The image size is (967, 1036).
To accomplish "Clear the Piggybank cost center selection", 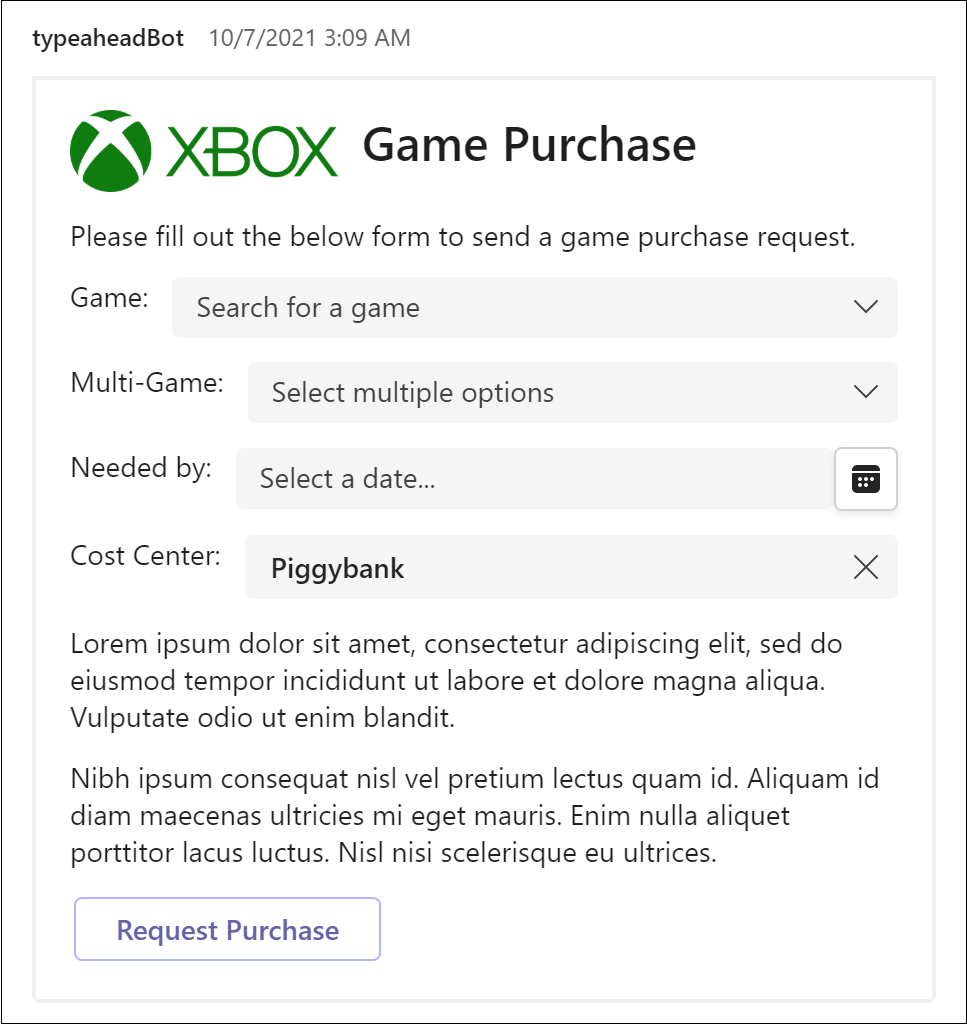I will point(865,568).
